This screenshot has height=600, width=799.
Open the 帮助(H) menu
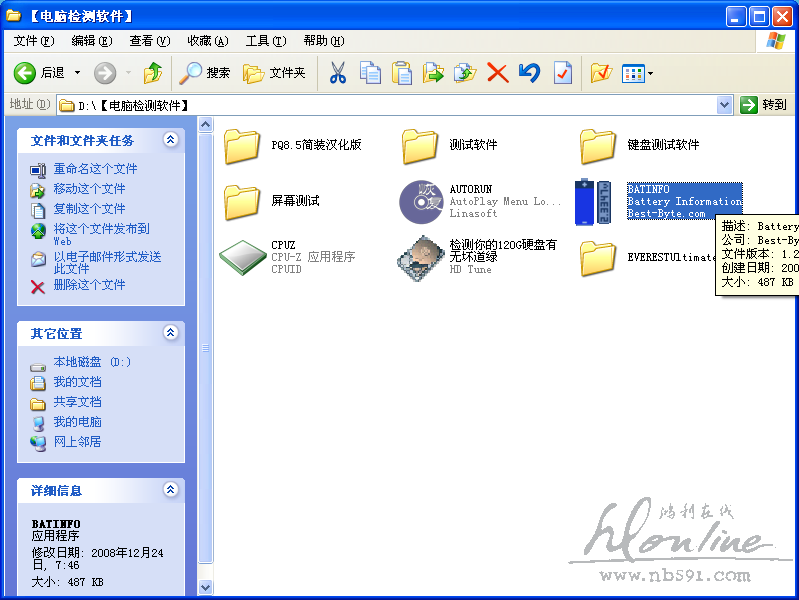pyautogui.click(x=324, y=41)
